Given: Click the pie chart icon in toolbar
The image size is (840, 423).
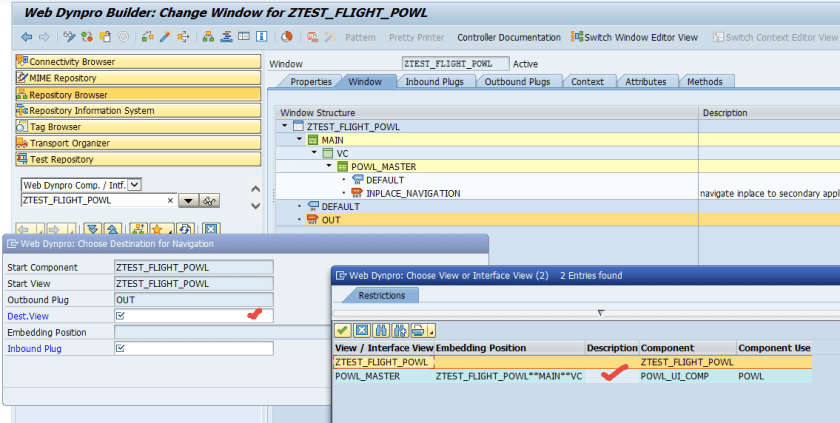Looking at the screenshot, I should pyautogui.click(x=287, y=37).
